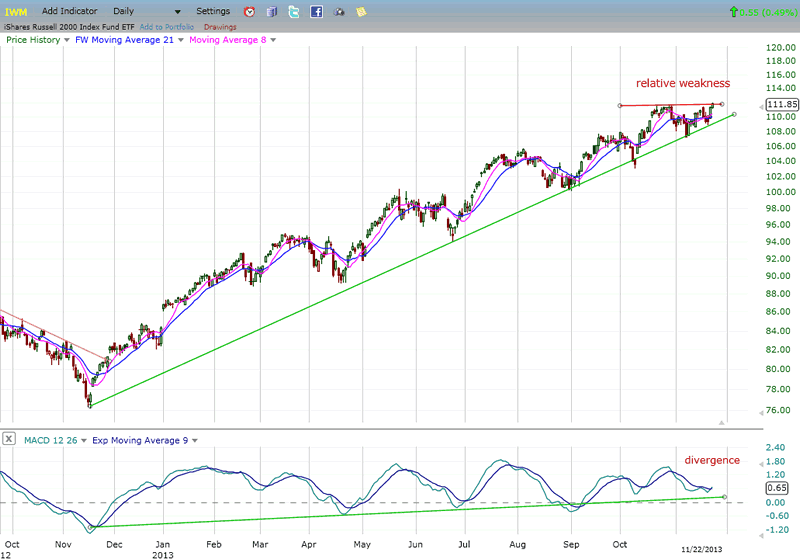The image size is (800, 559).
Task: Click the 0.55 (0.49%) price change
Action: [x=768, y=12]
